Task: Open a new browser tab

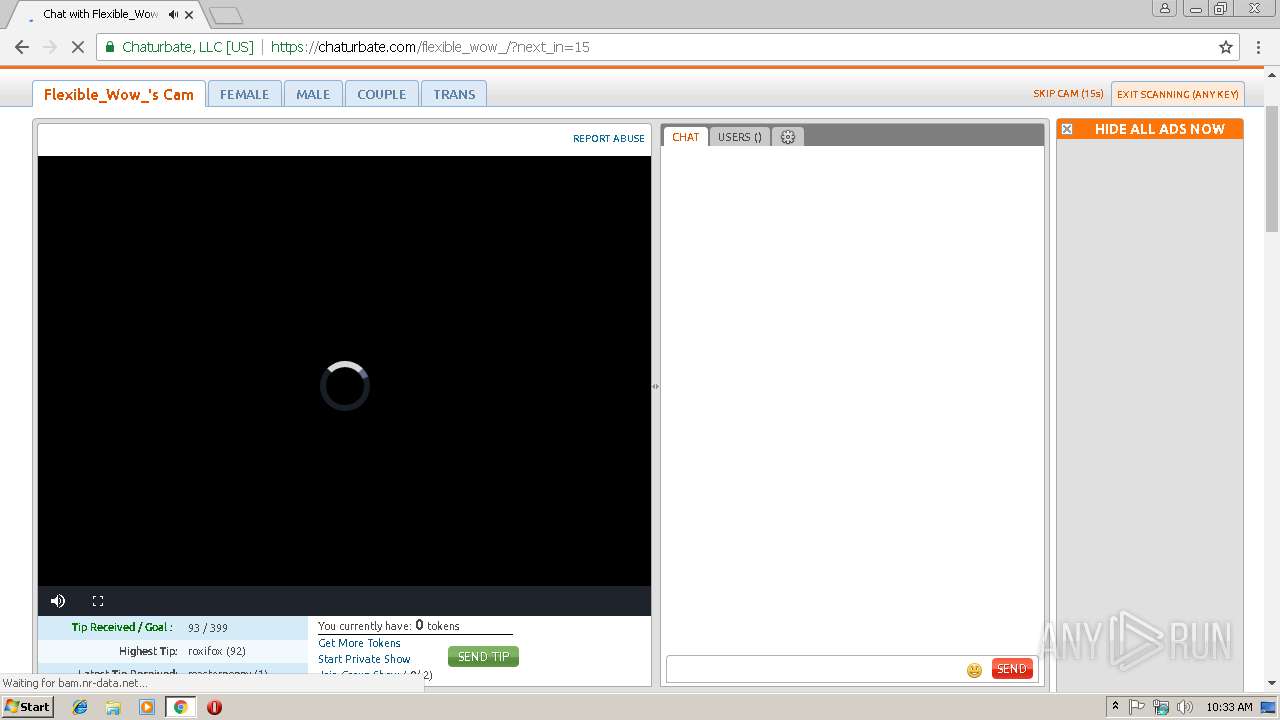Action: [226, 15]
